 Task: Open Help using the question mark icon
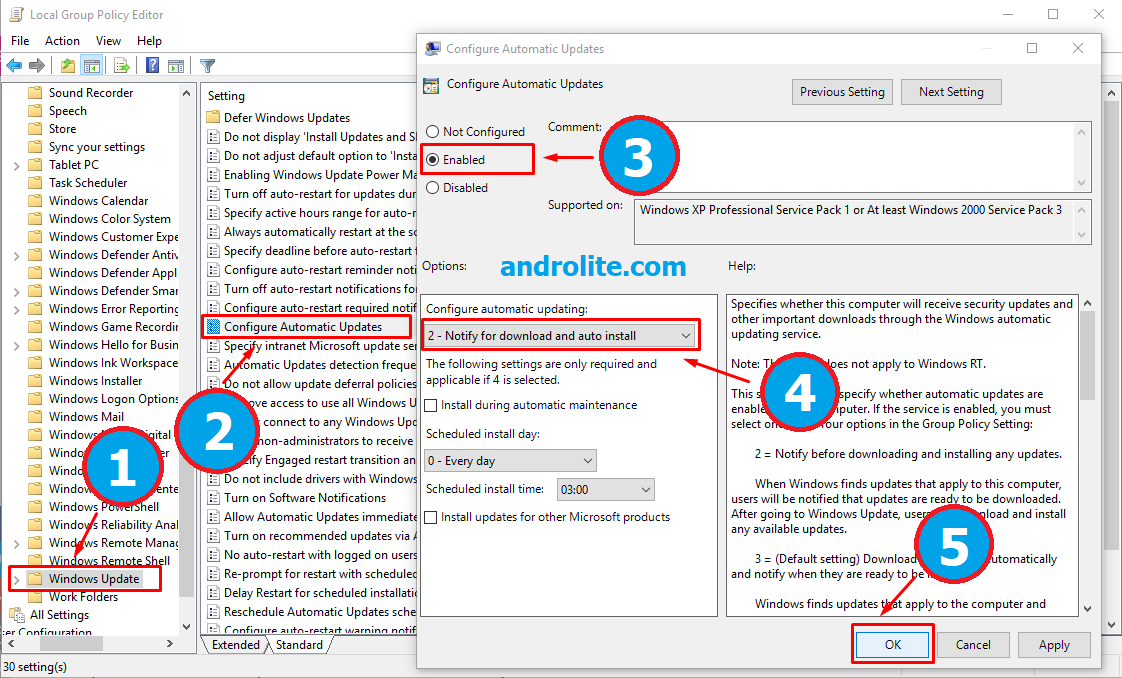(150, 65)
